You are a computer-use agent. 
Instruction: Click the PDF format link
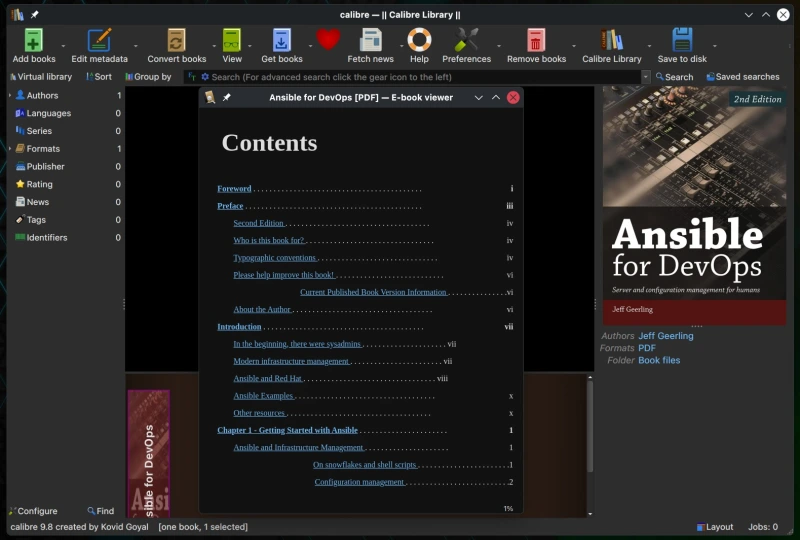646,348
